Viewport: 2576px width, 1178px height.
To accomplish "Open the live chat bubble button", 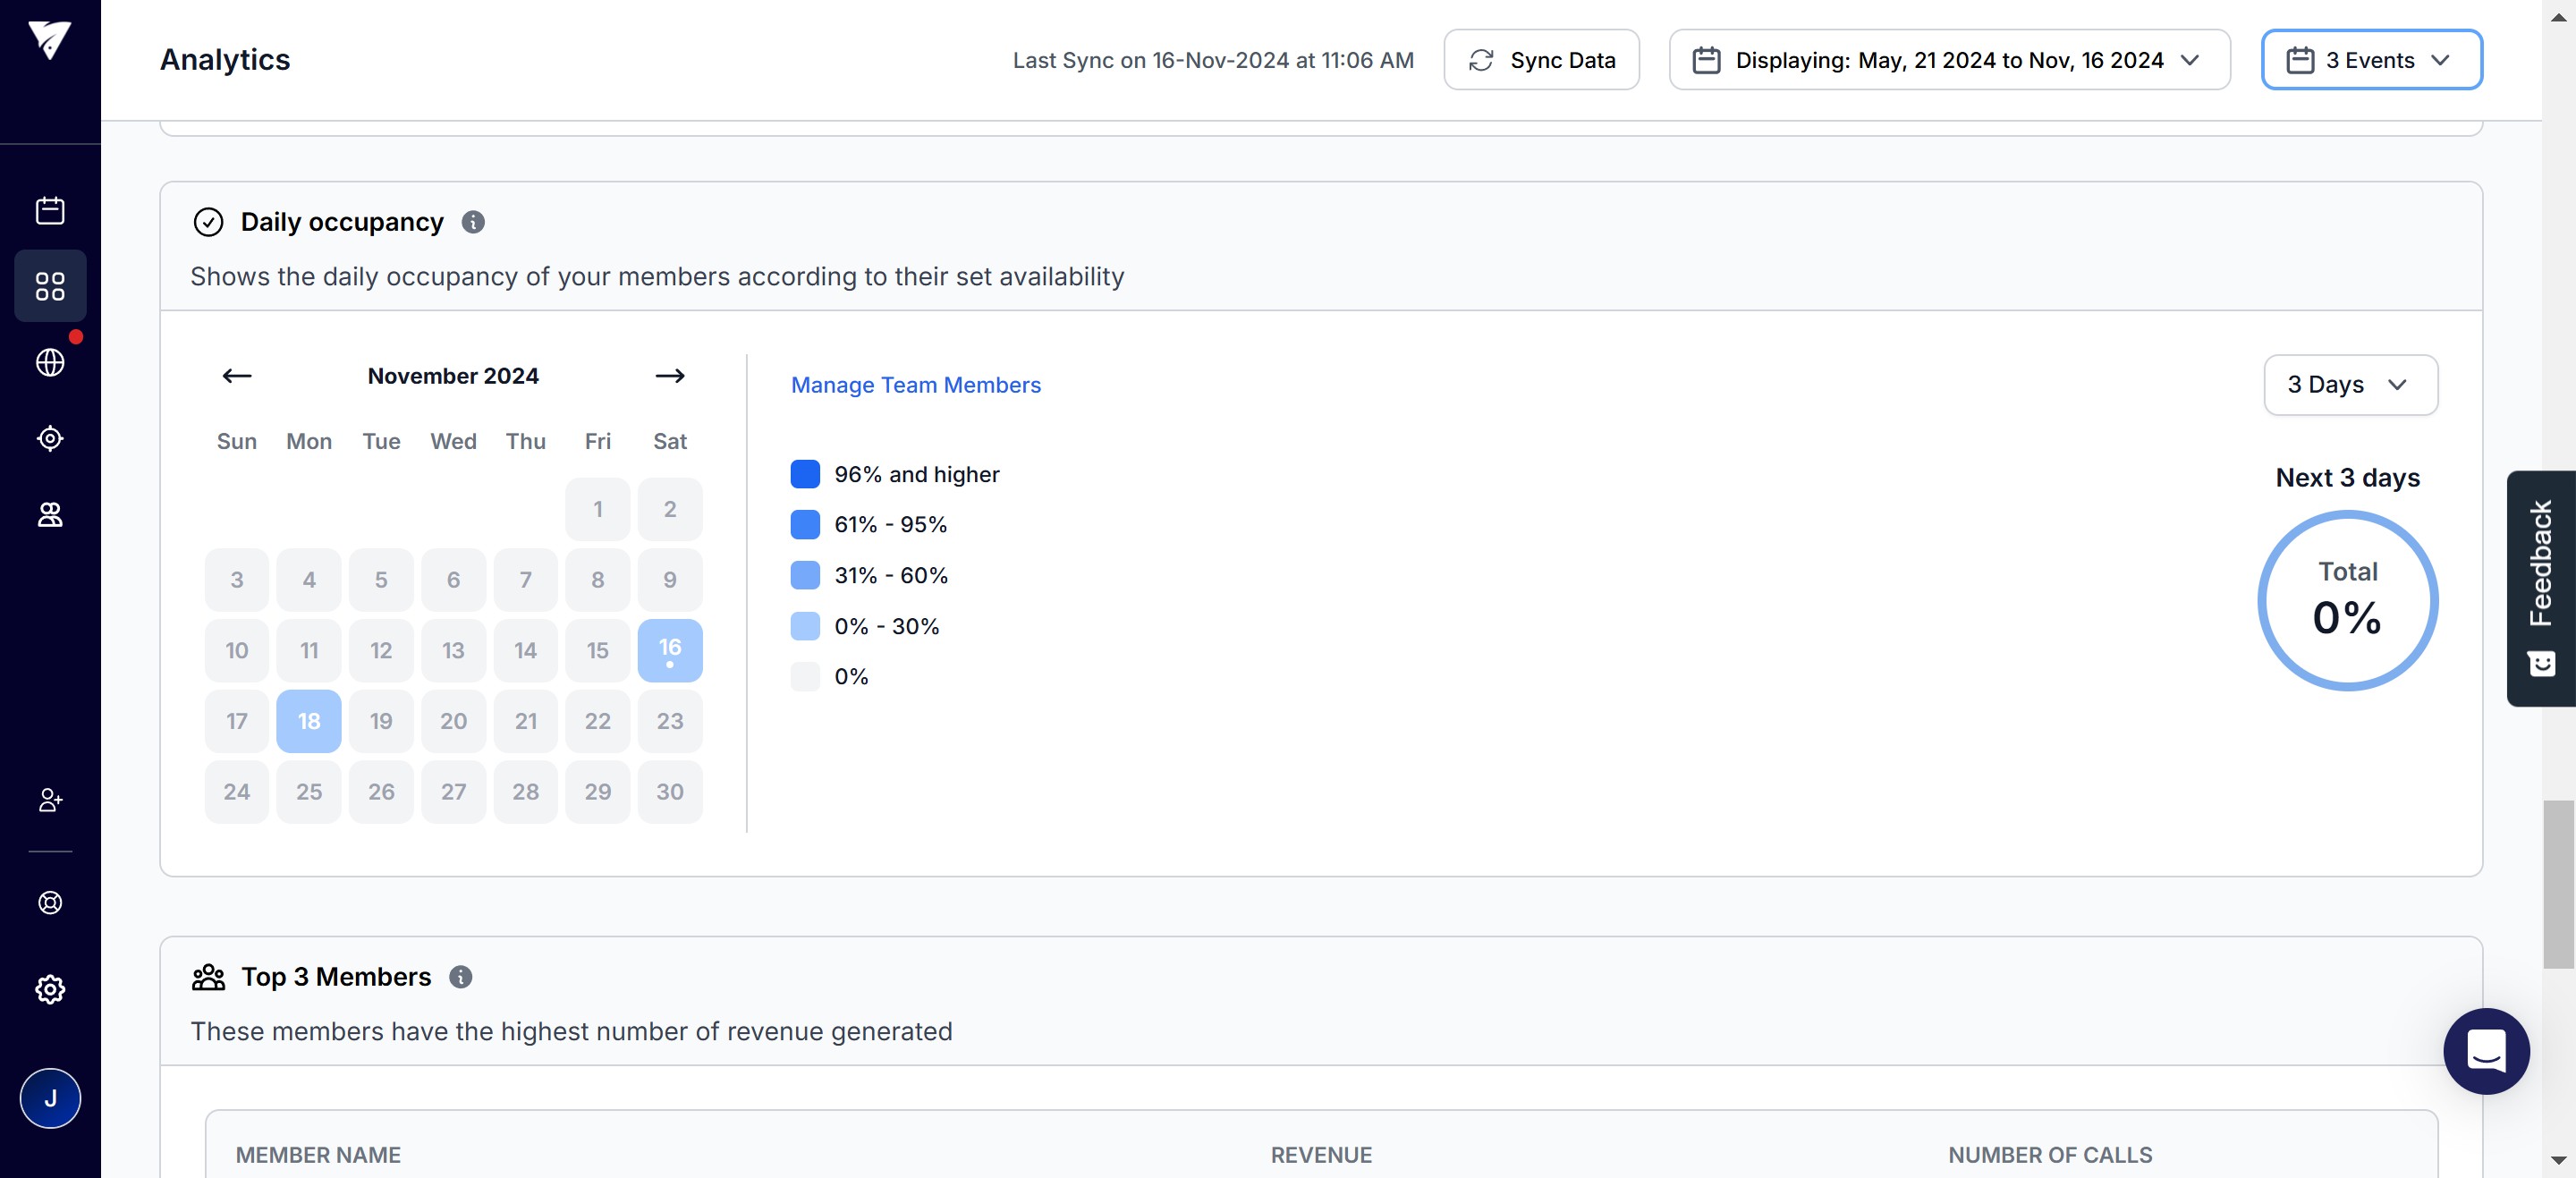I will (x=2486, y=1051).
